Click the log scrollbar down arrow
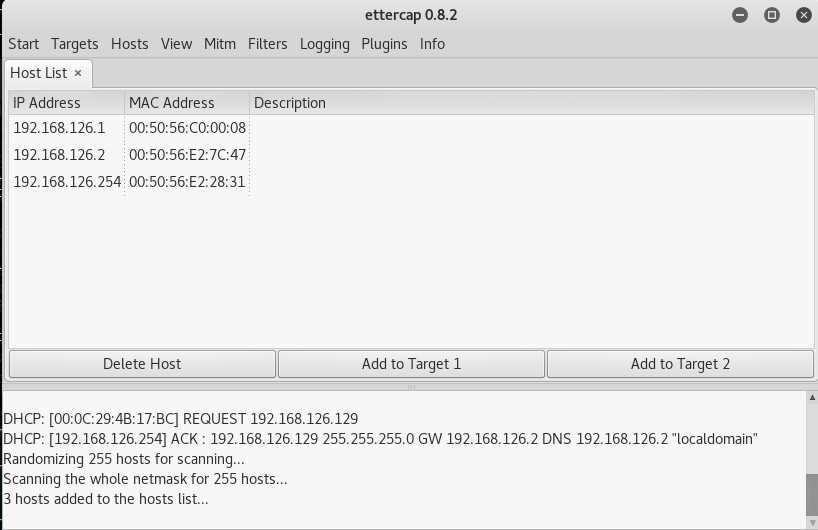The width and height of the screenshot is (818, 530). pyautogui.click(x=812, y=522)
